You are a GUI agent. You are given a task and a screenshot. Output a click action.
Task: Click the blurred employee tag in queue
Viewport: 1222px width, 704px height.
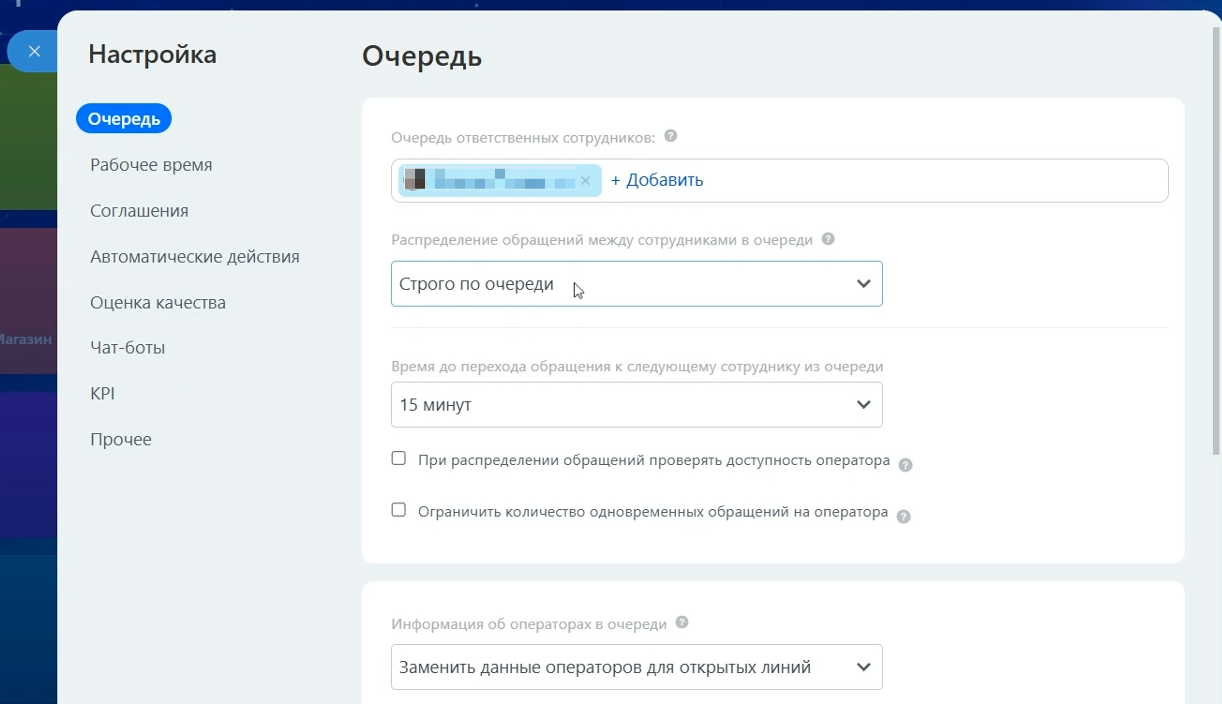(500, 181)
